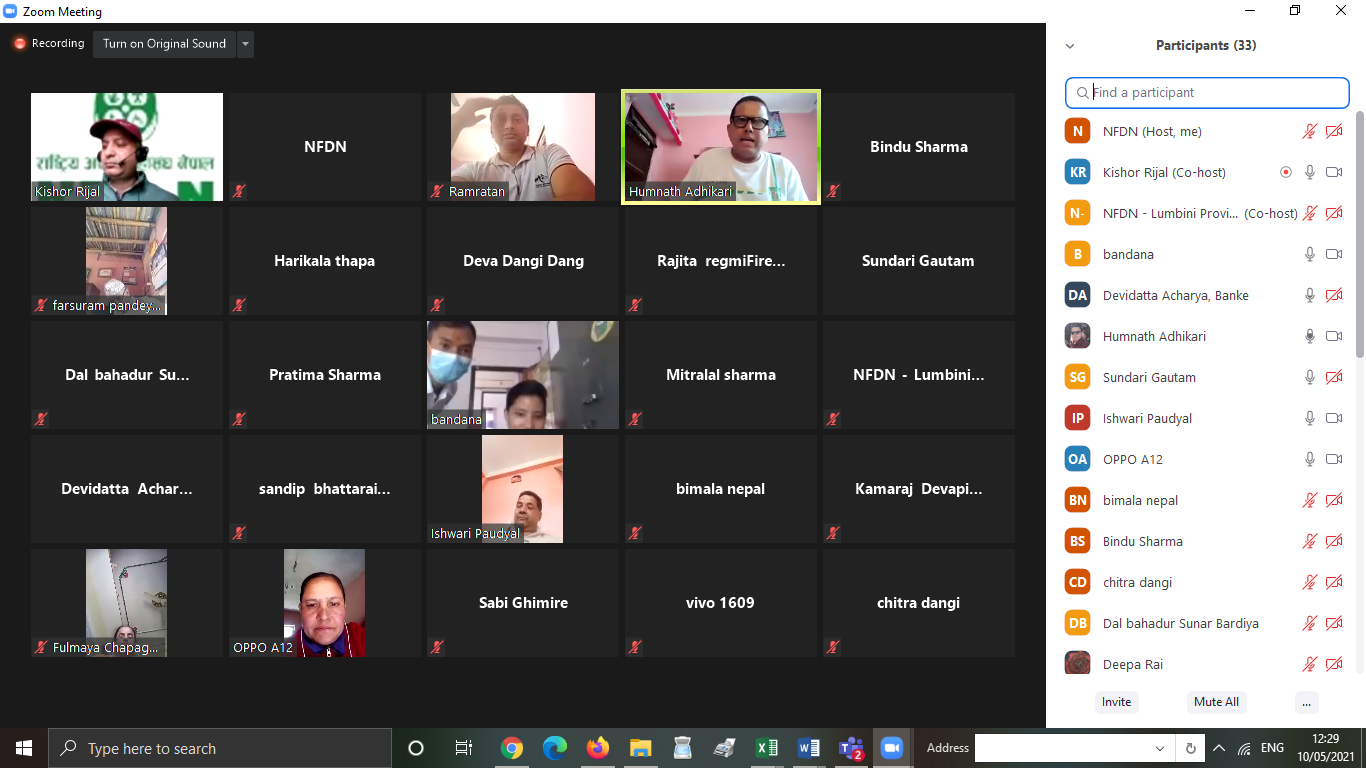The width and height of the screenshot is (1366, 768).
Task: Toggle microphone for Sundari Gautam in the list
Action: tap(1309, 378)
